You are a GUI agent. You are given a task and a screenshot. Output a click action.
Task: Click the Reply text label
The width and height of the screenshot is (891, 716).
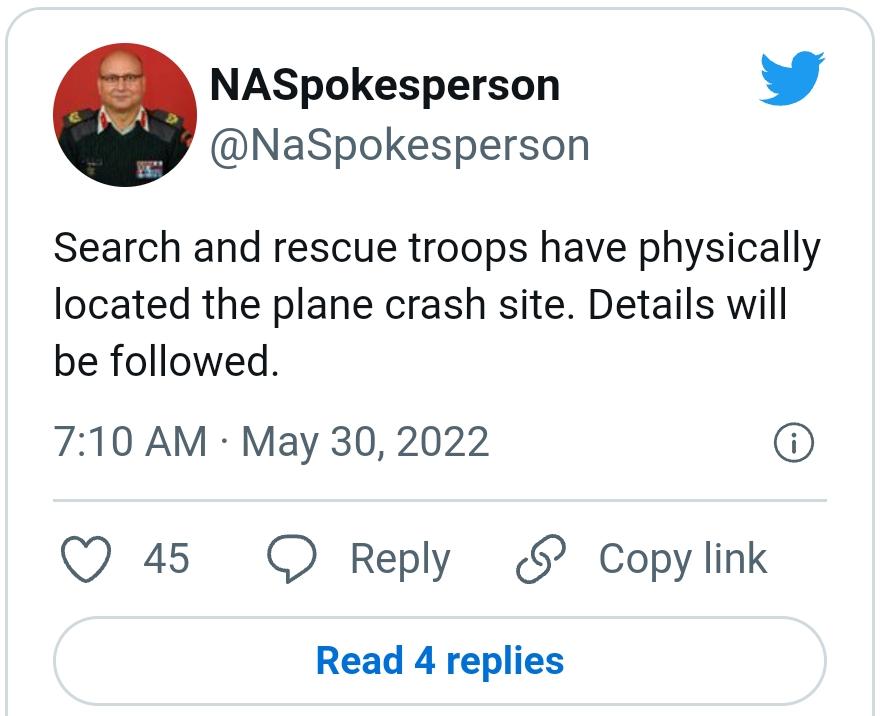point(400,558)
